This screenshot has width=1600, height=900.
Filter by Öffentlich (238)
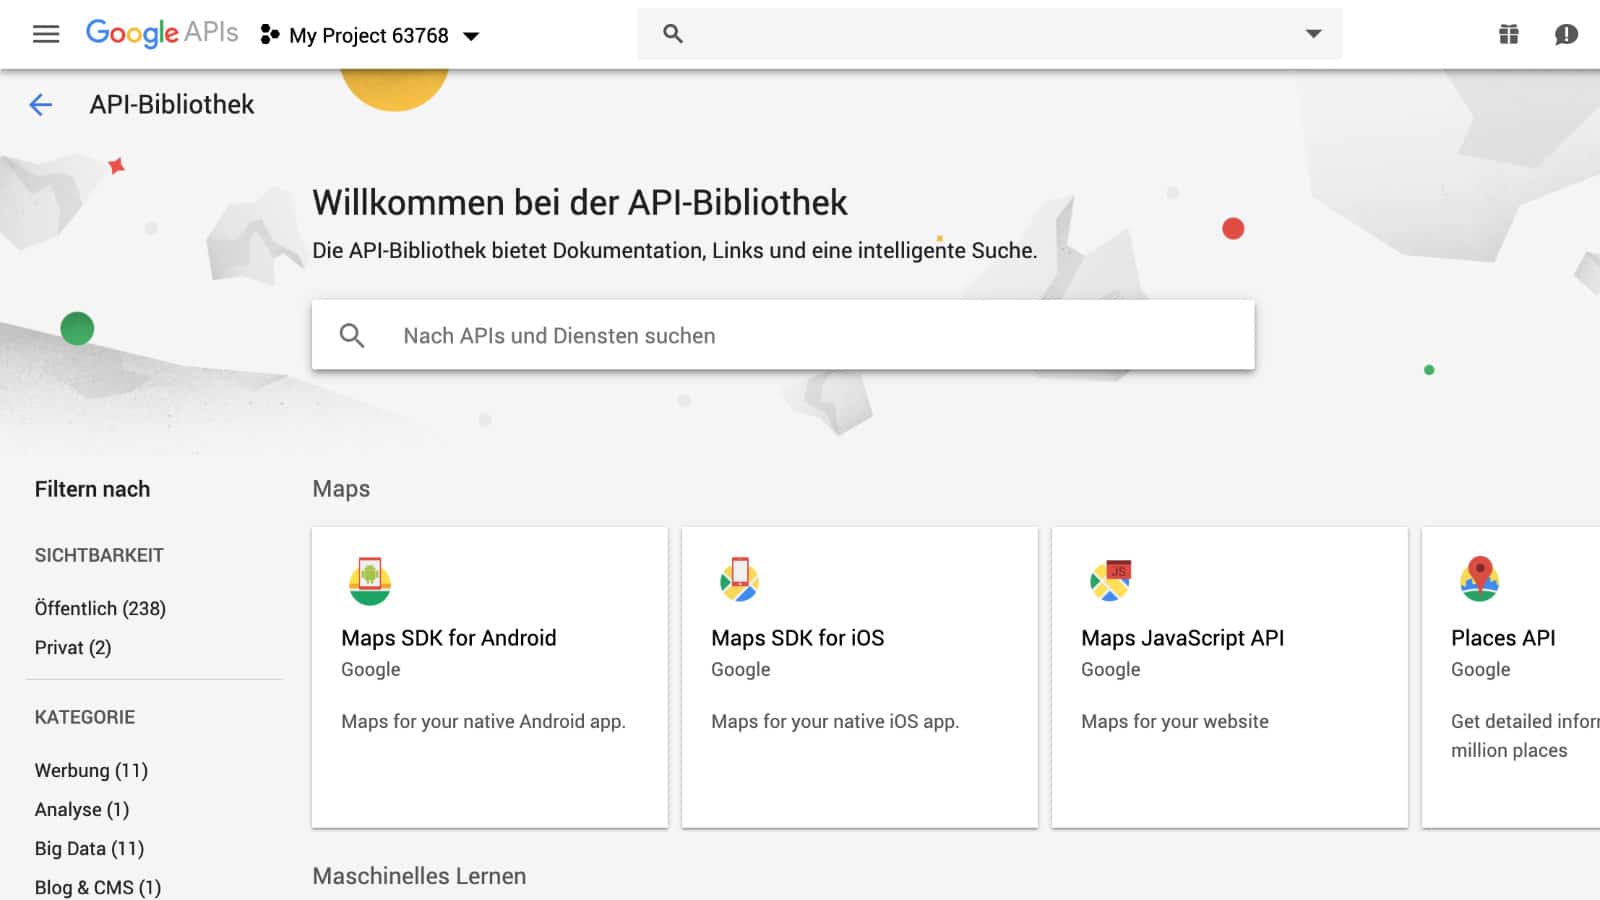coord(100,608)
